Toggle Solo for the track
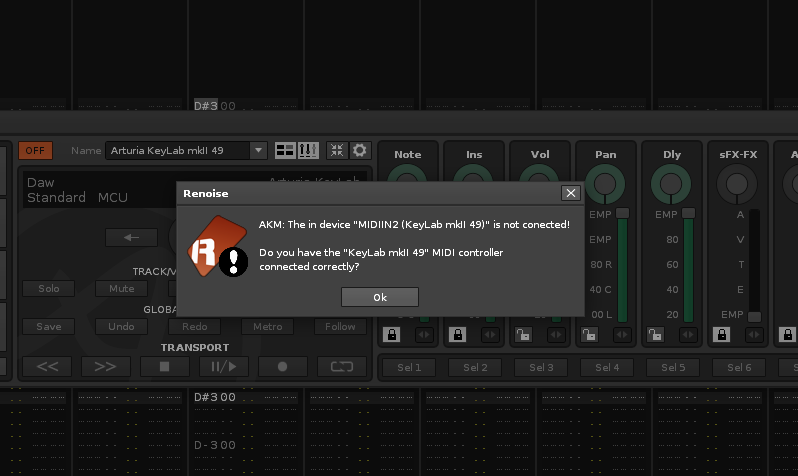The width and height of the screenshot is (798, 476). click(49, 289)
